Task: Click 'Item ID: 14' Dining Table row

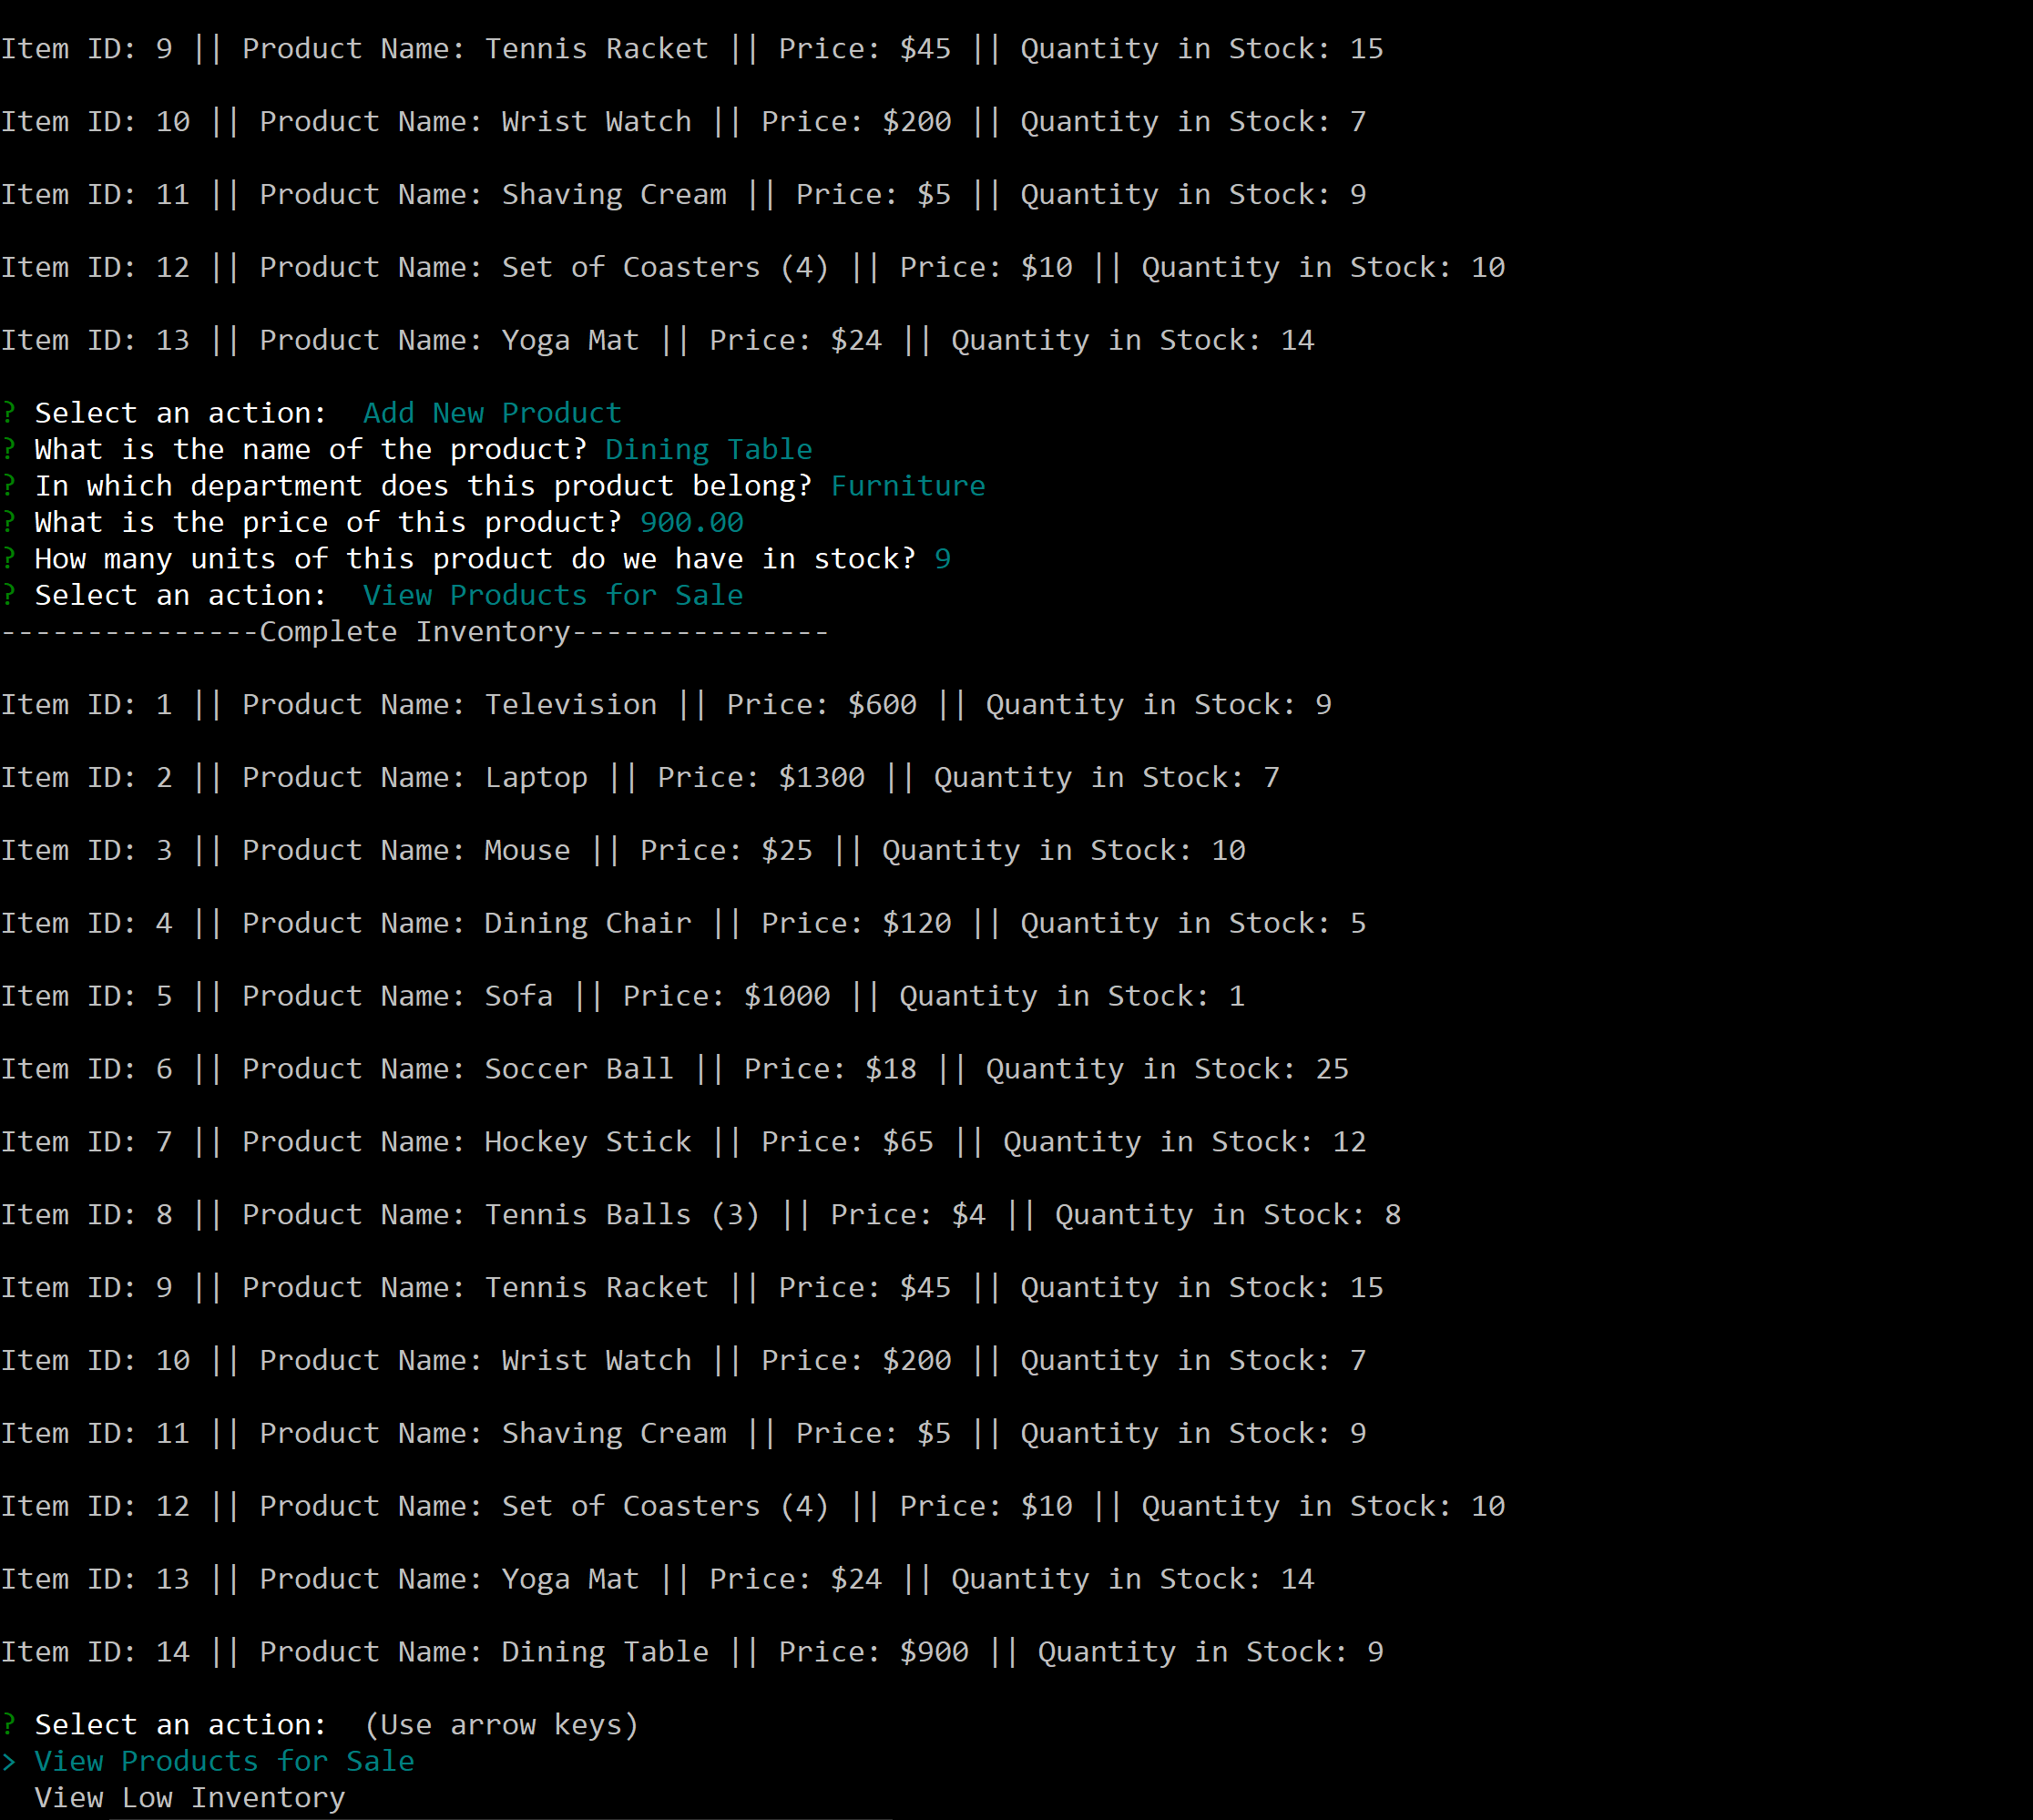Action: (x=692, y=1652)
